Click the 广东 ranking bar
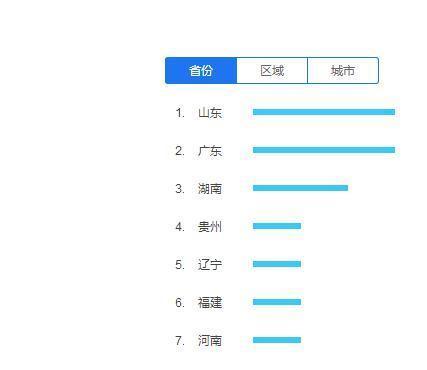This screenshot has height=370, width=427. (x=324, y=150)
